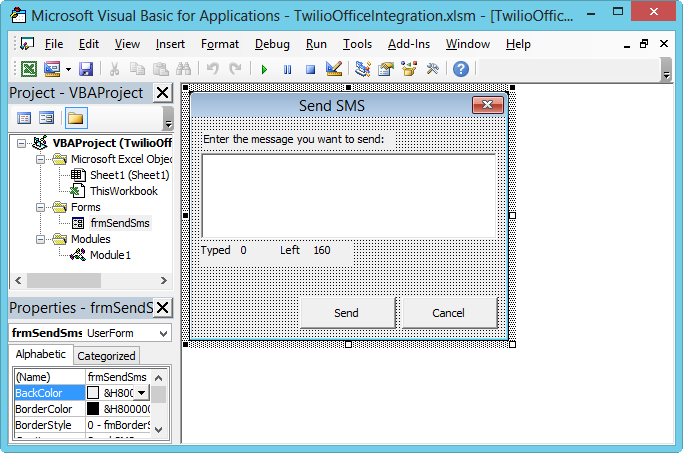The height and width of the screenshot is (453, 683).
Task: Open the BackColor value dropdown arrow
Action: (x=142, y=393)
